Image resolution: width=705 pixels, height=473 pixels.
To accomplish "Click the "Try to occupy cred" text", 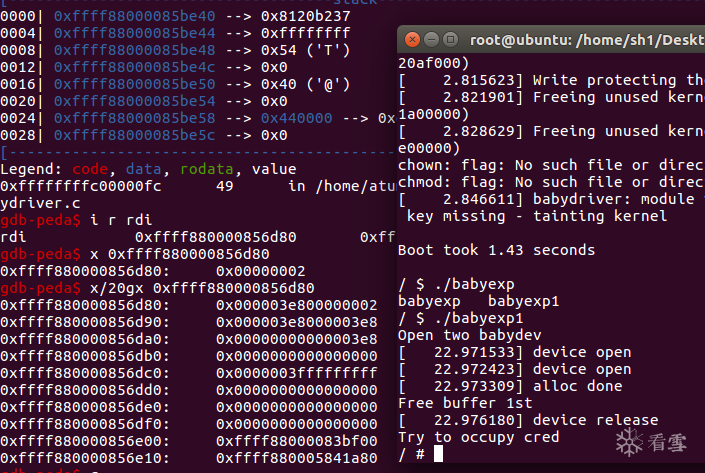I will (x=478, y=437).
